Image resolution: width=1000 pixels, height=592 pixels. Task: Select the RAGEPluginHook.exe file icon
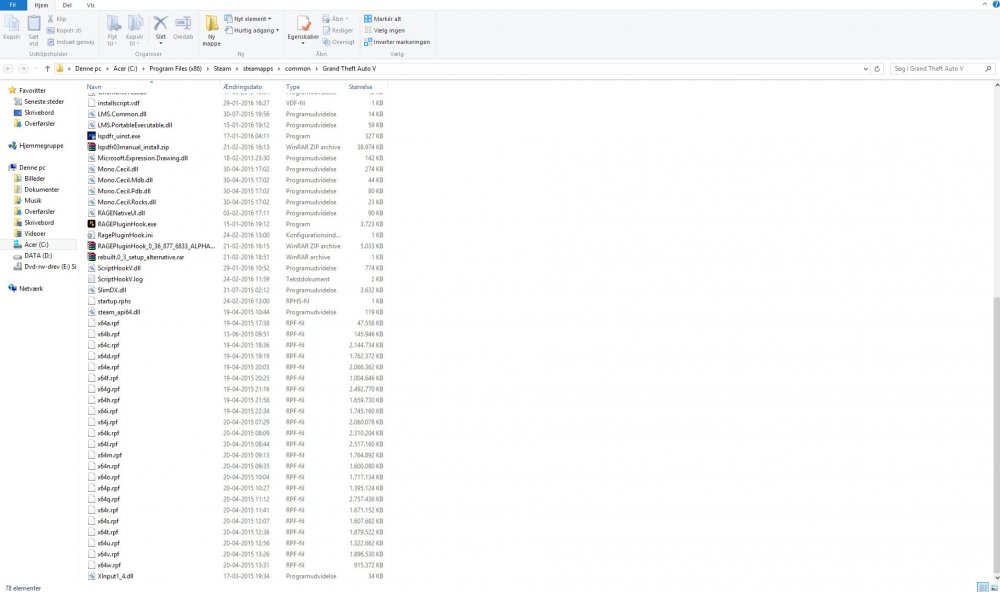[92, 224]
